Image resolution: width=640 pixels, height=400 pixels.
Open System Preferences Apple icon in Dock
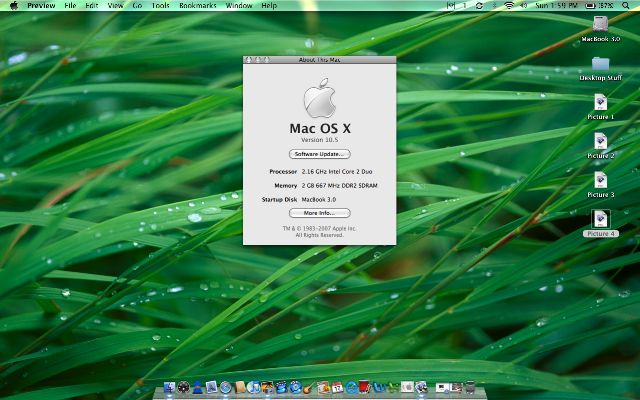407,387
